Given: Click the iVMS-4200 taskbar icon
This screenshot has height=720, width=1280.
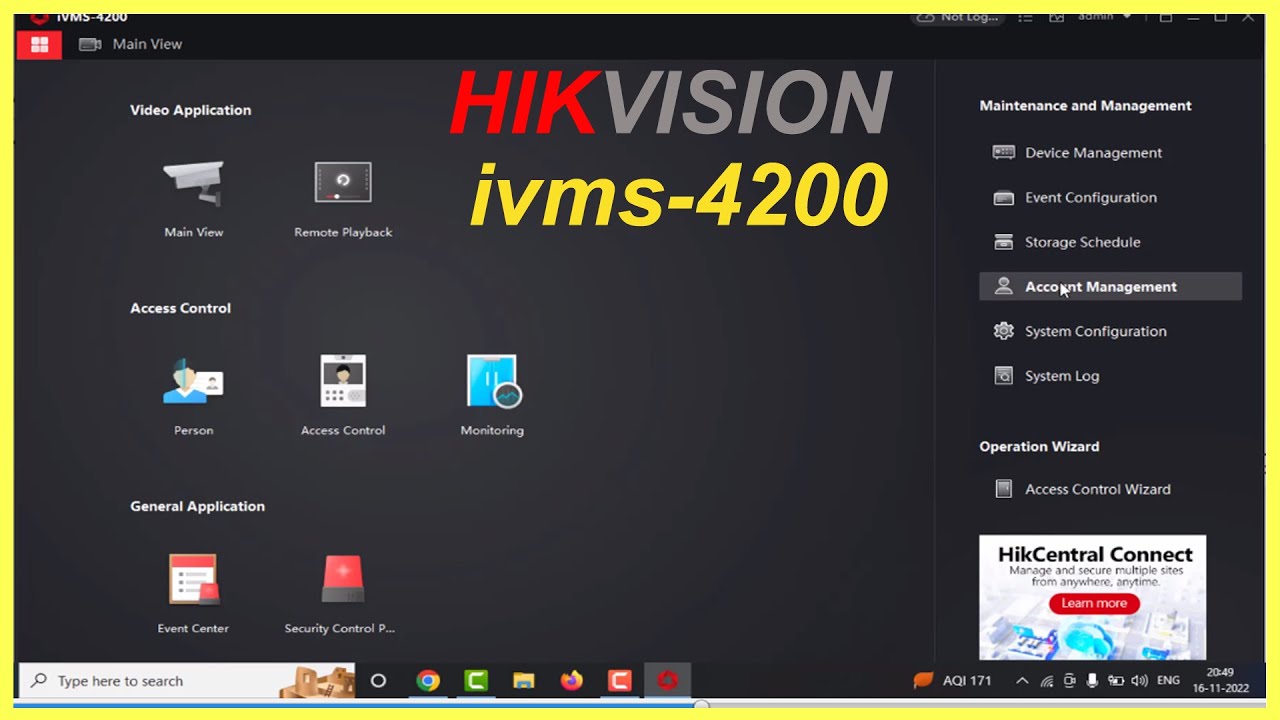Looking at the screenshot, I should (667, 681).
